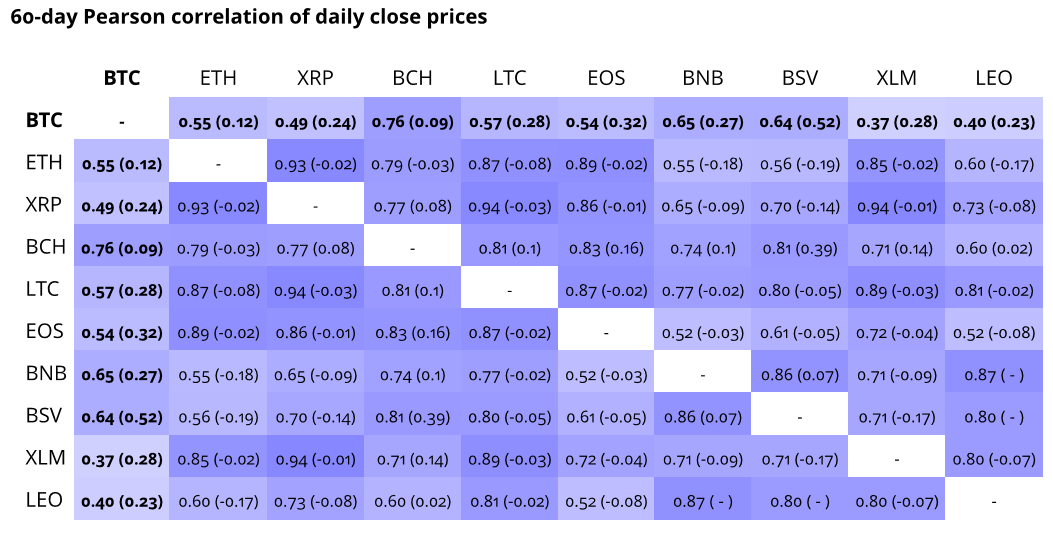Select the ETH column header
This screenshot has width=1053, height=535.
coord(218,78)
